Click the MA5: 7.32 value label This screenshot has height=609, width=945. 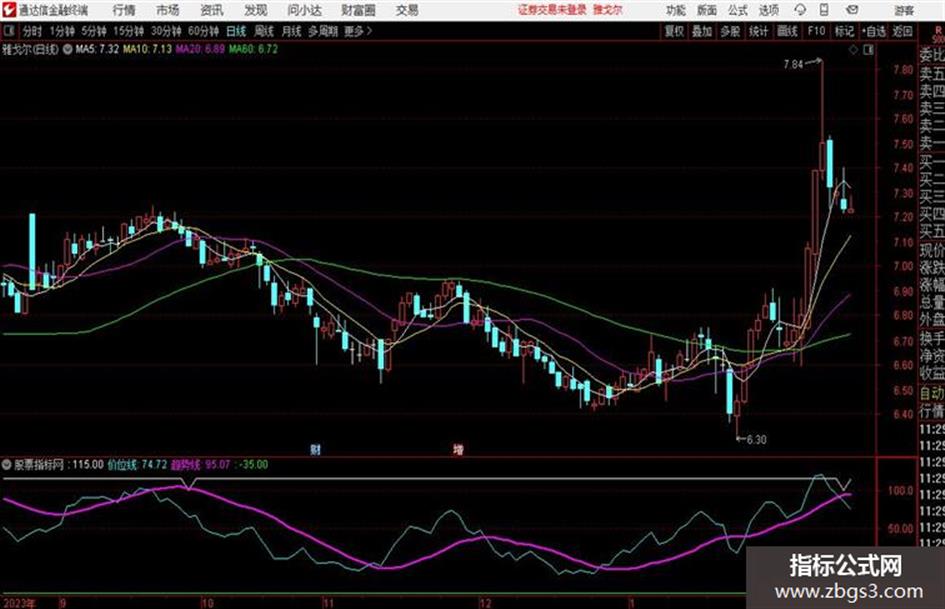click(97, 49)
